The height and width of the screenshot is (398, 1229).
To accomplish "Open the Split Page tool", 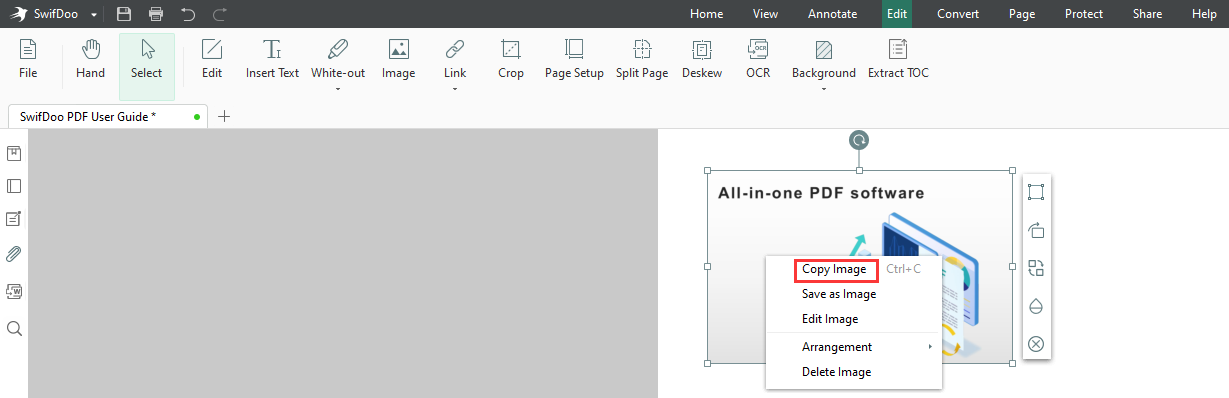I will pyautogui.click(x=642, y=60).
